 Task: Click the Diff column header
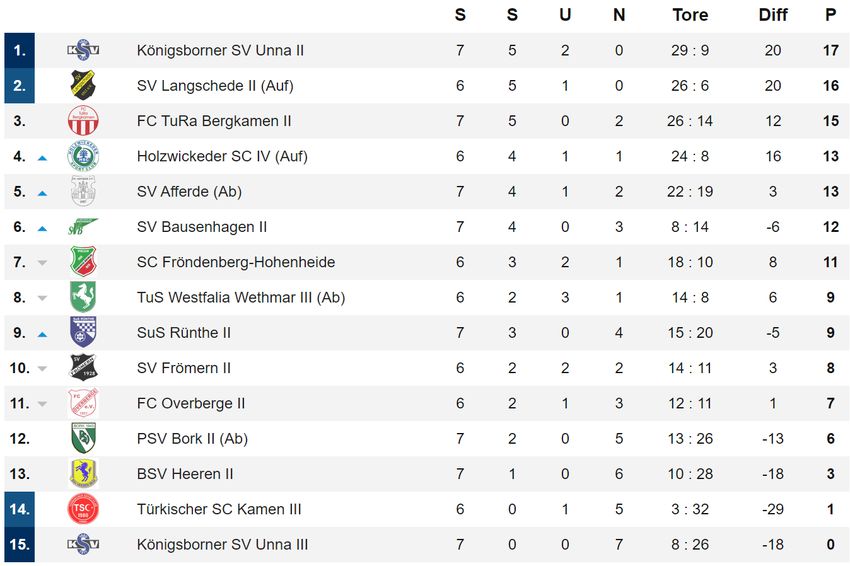click(x=772, y=15)
